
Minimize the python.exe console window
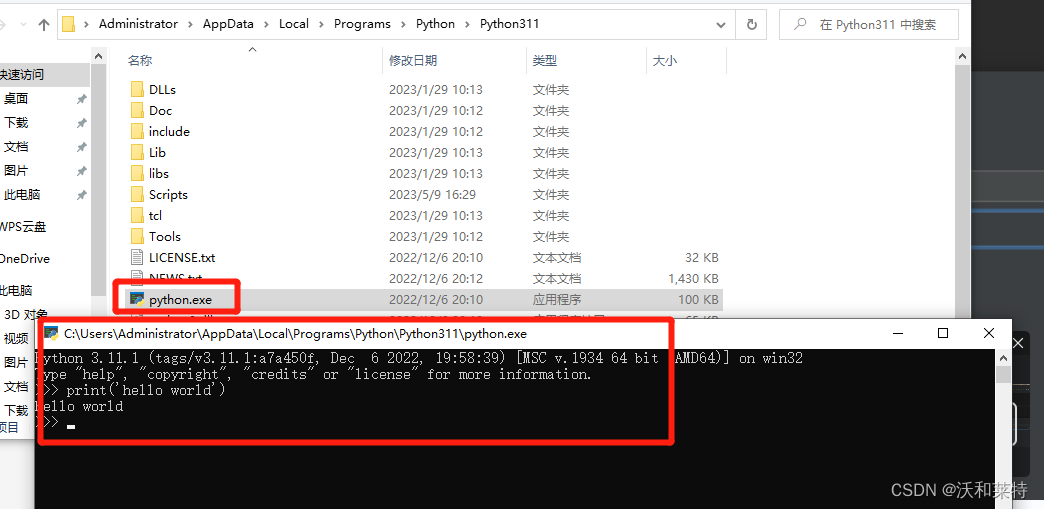[897, 333]
